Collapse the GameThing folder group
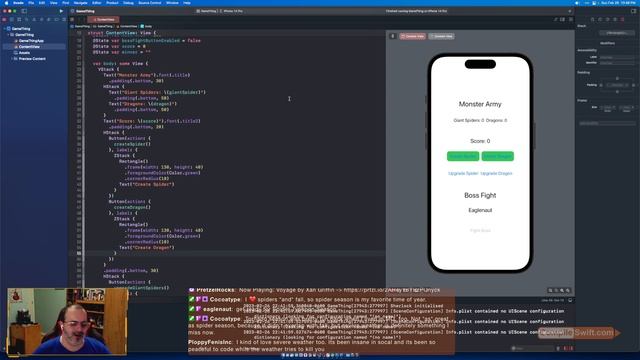This screenshot has height=360, width=640. tap(8, 35)
